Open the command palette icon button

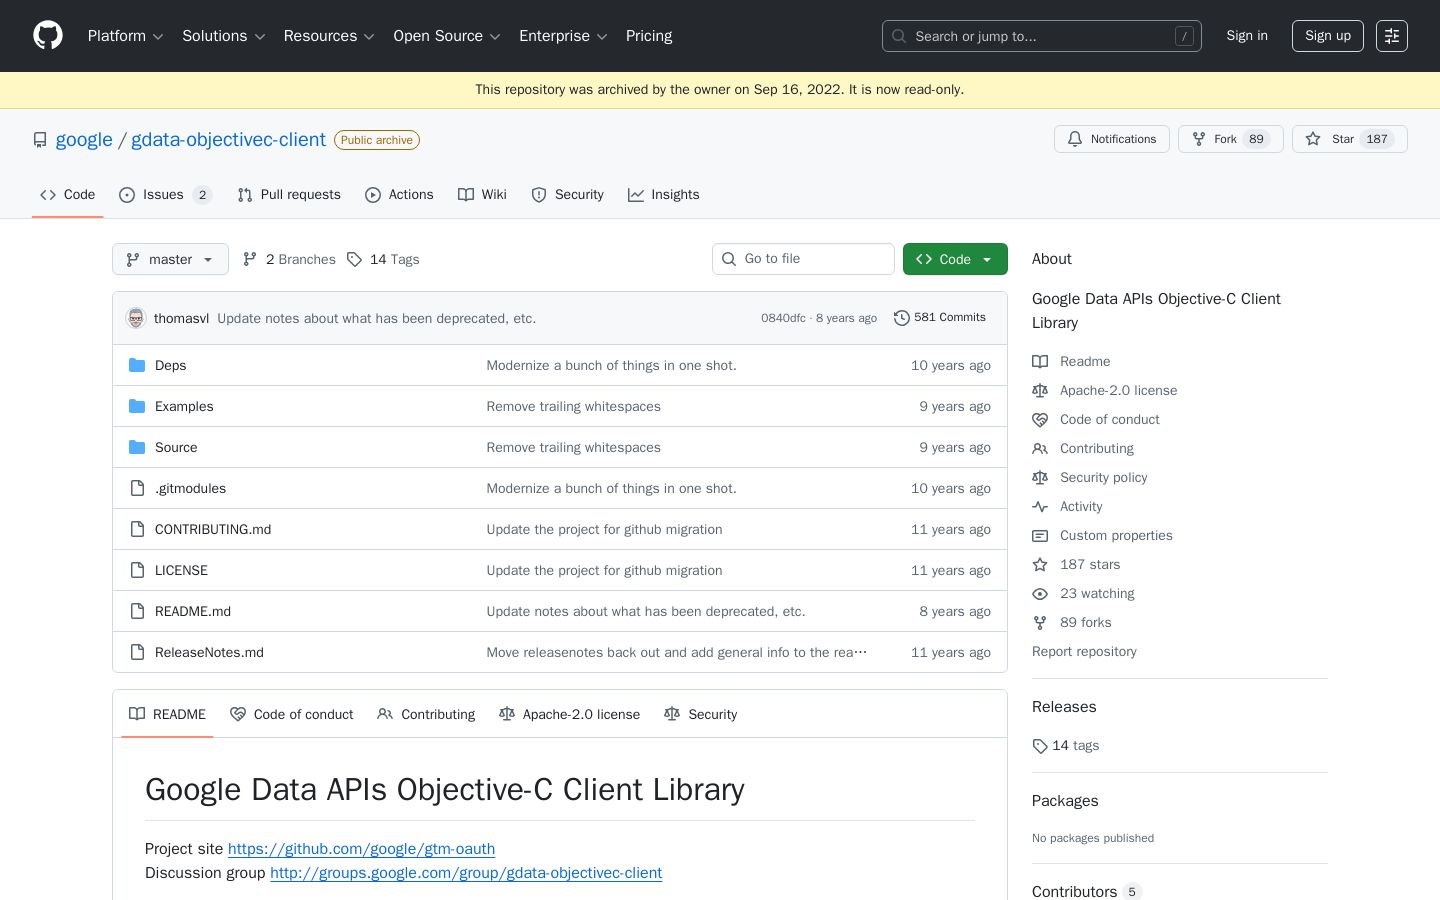1392,36
